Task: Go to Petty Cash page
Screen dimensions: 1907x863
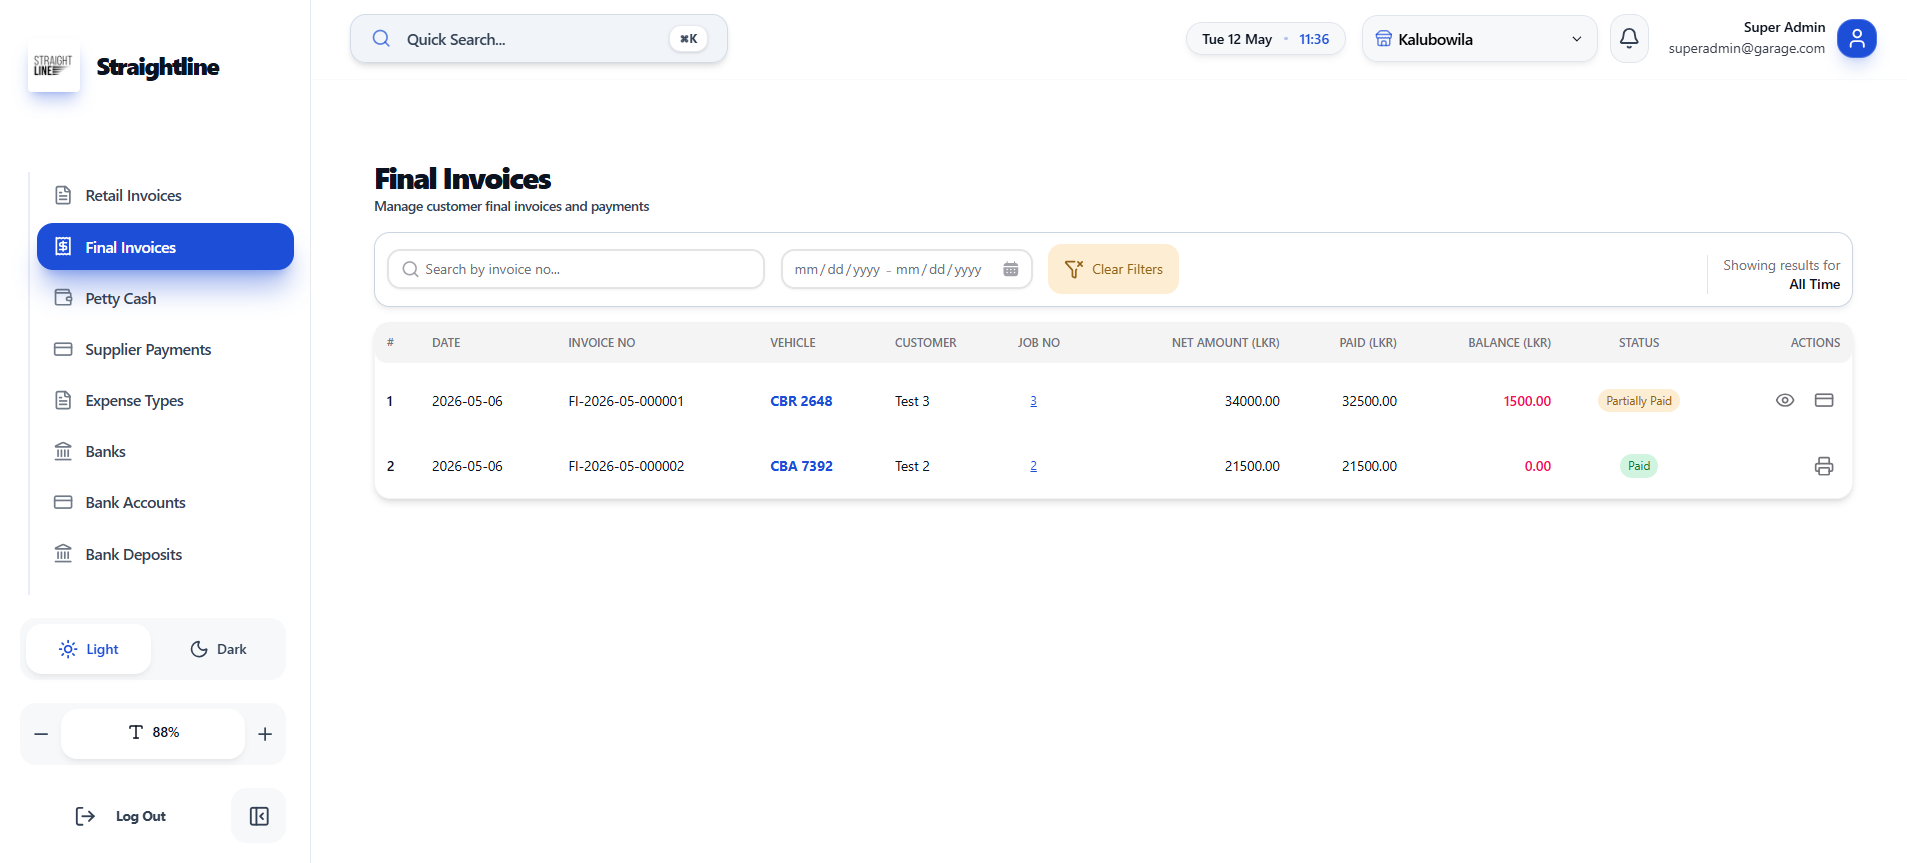Action: click(165, 298)
